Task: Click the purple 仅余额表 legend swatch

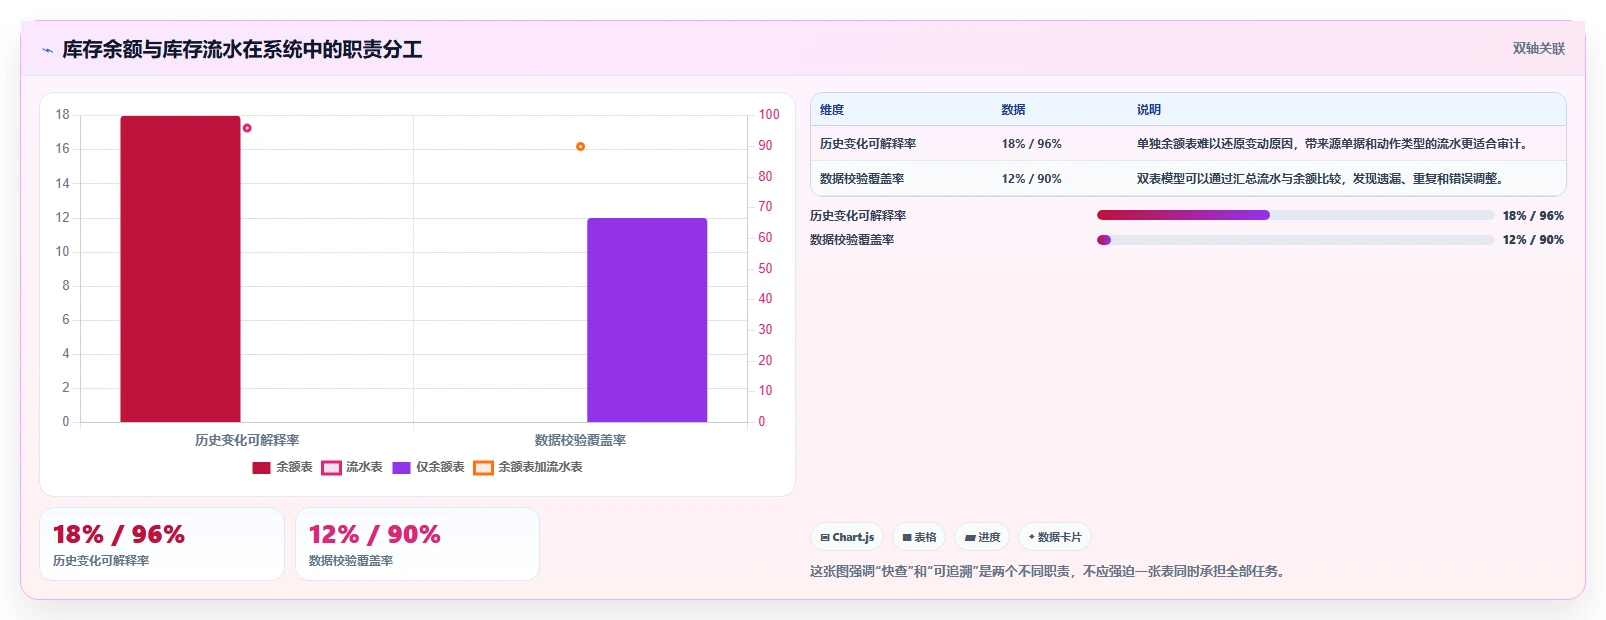Action: point(401,468)
